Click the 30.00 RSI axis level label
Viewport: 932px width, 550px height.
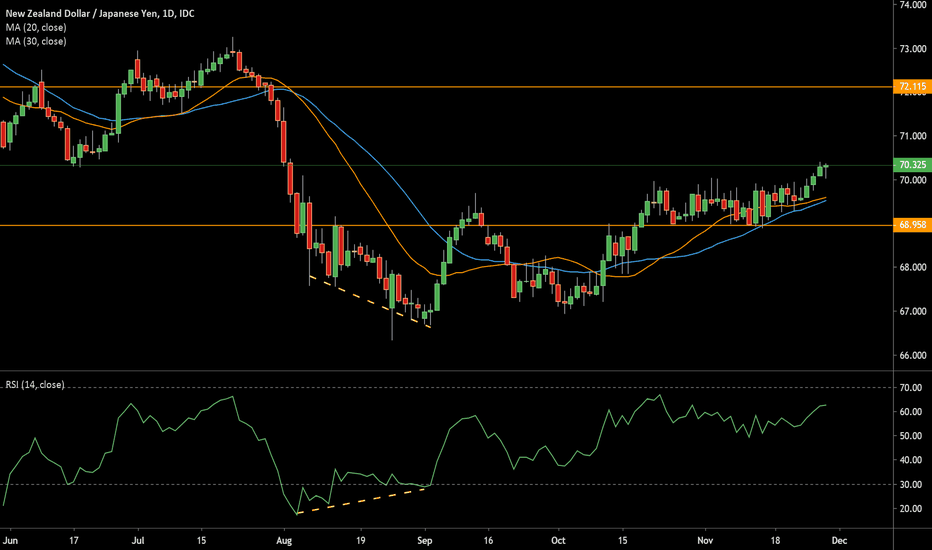(x=911, y=485)
